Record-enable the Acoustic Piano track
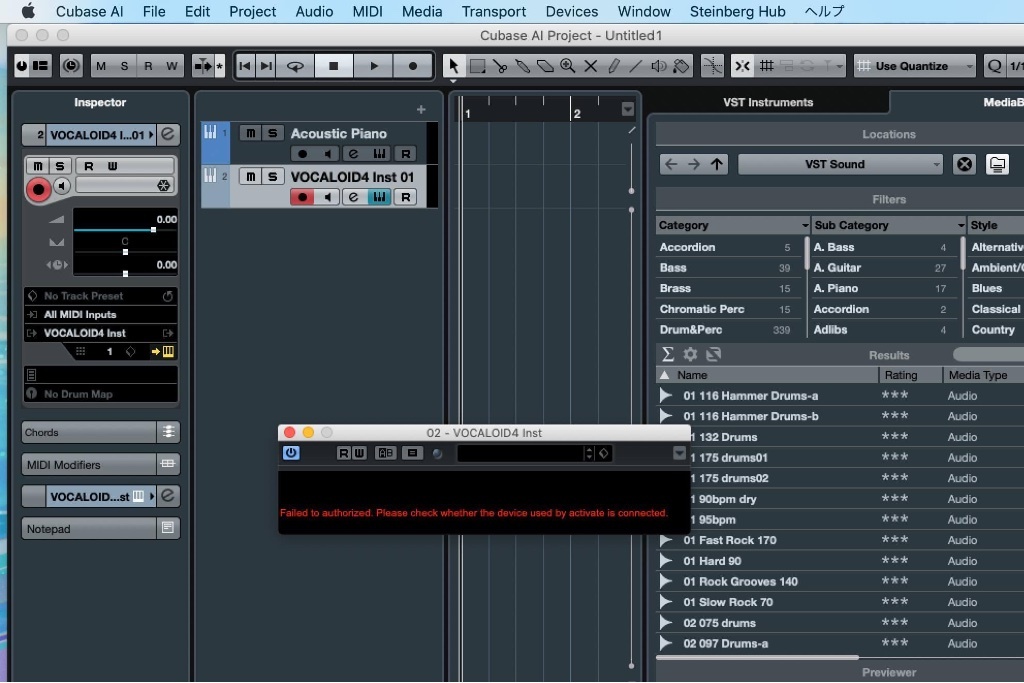 (x=302, y=154)
